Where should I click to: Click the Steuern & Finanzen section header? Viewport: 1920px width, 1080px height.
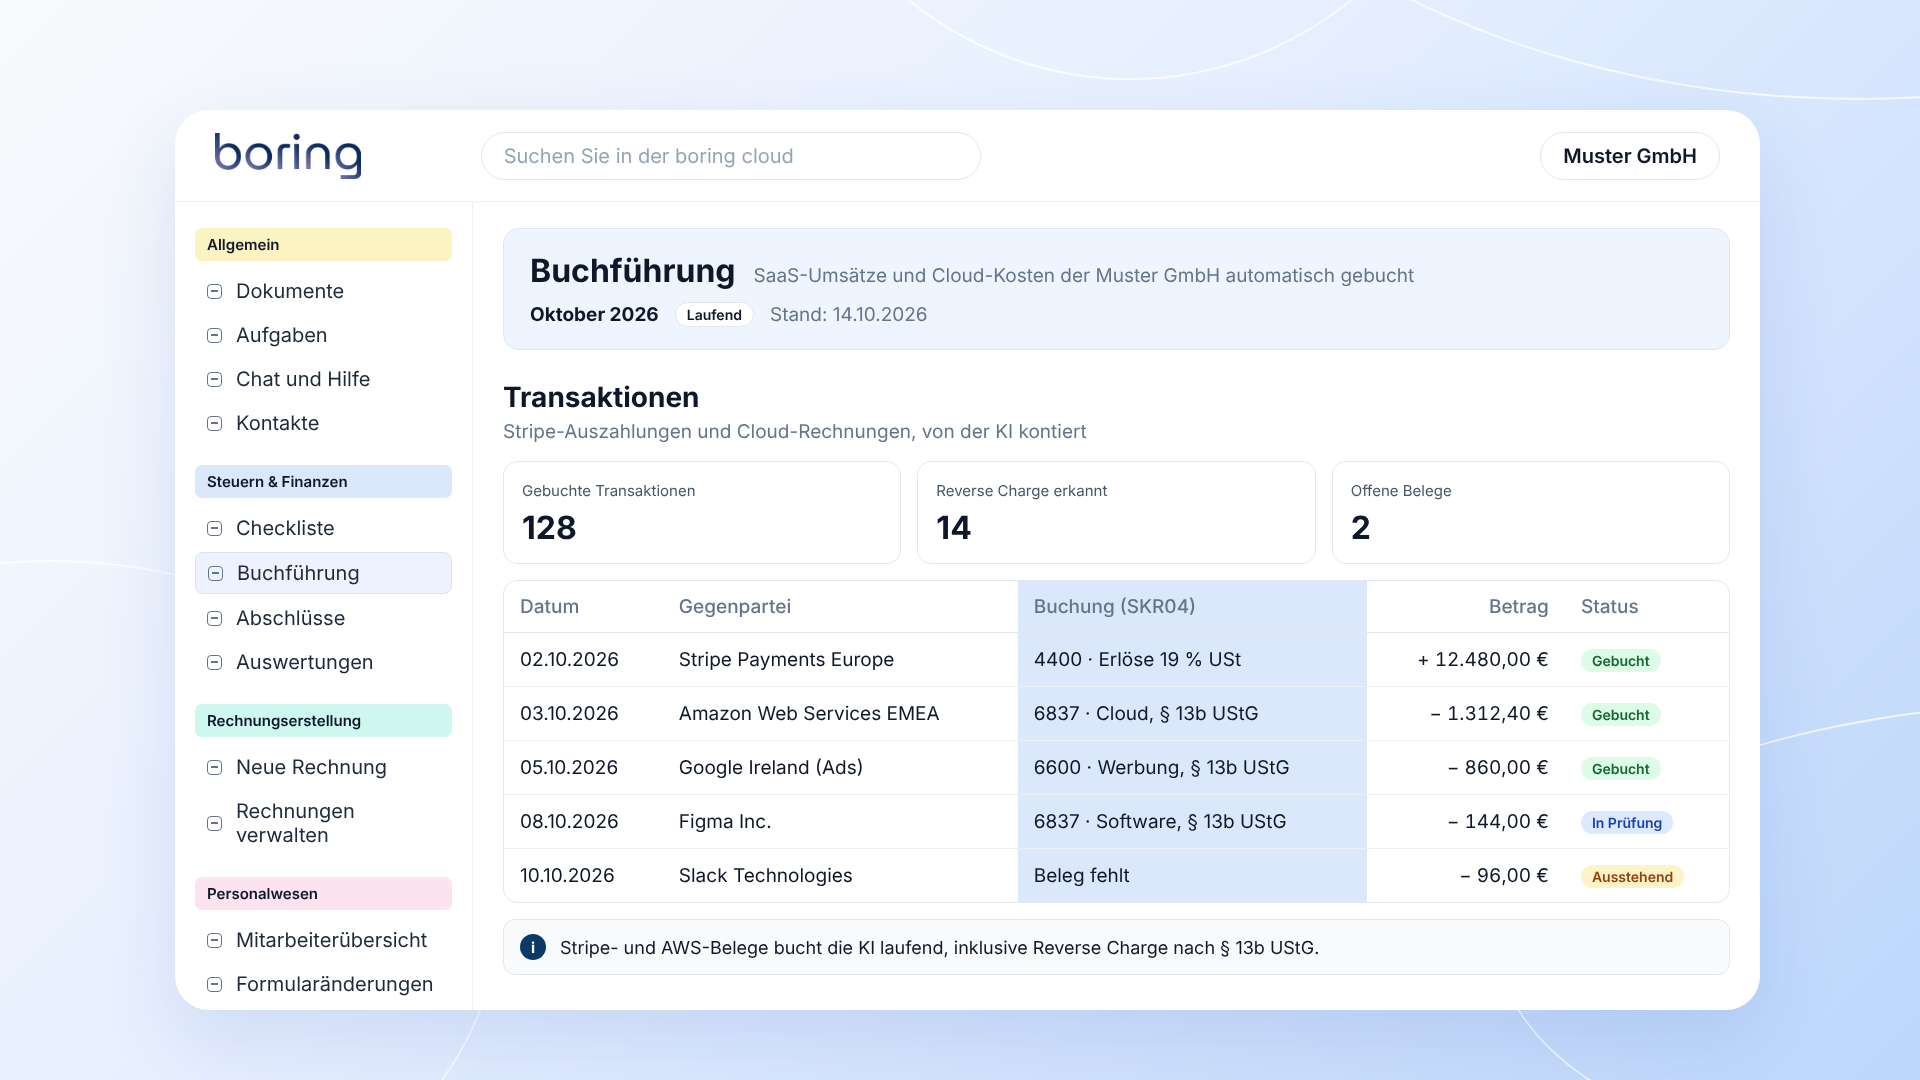point(323,482)
